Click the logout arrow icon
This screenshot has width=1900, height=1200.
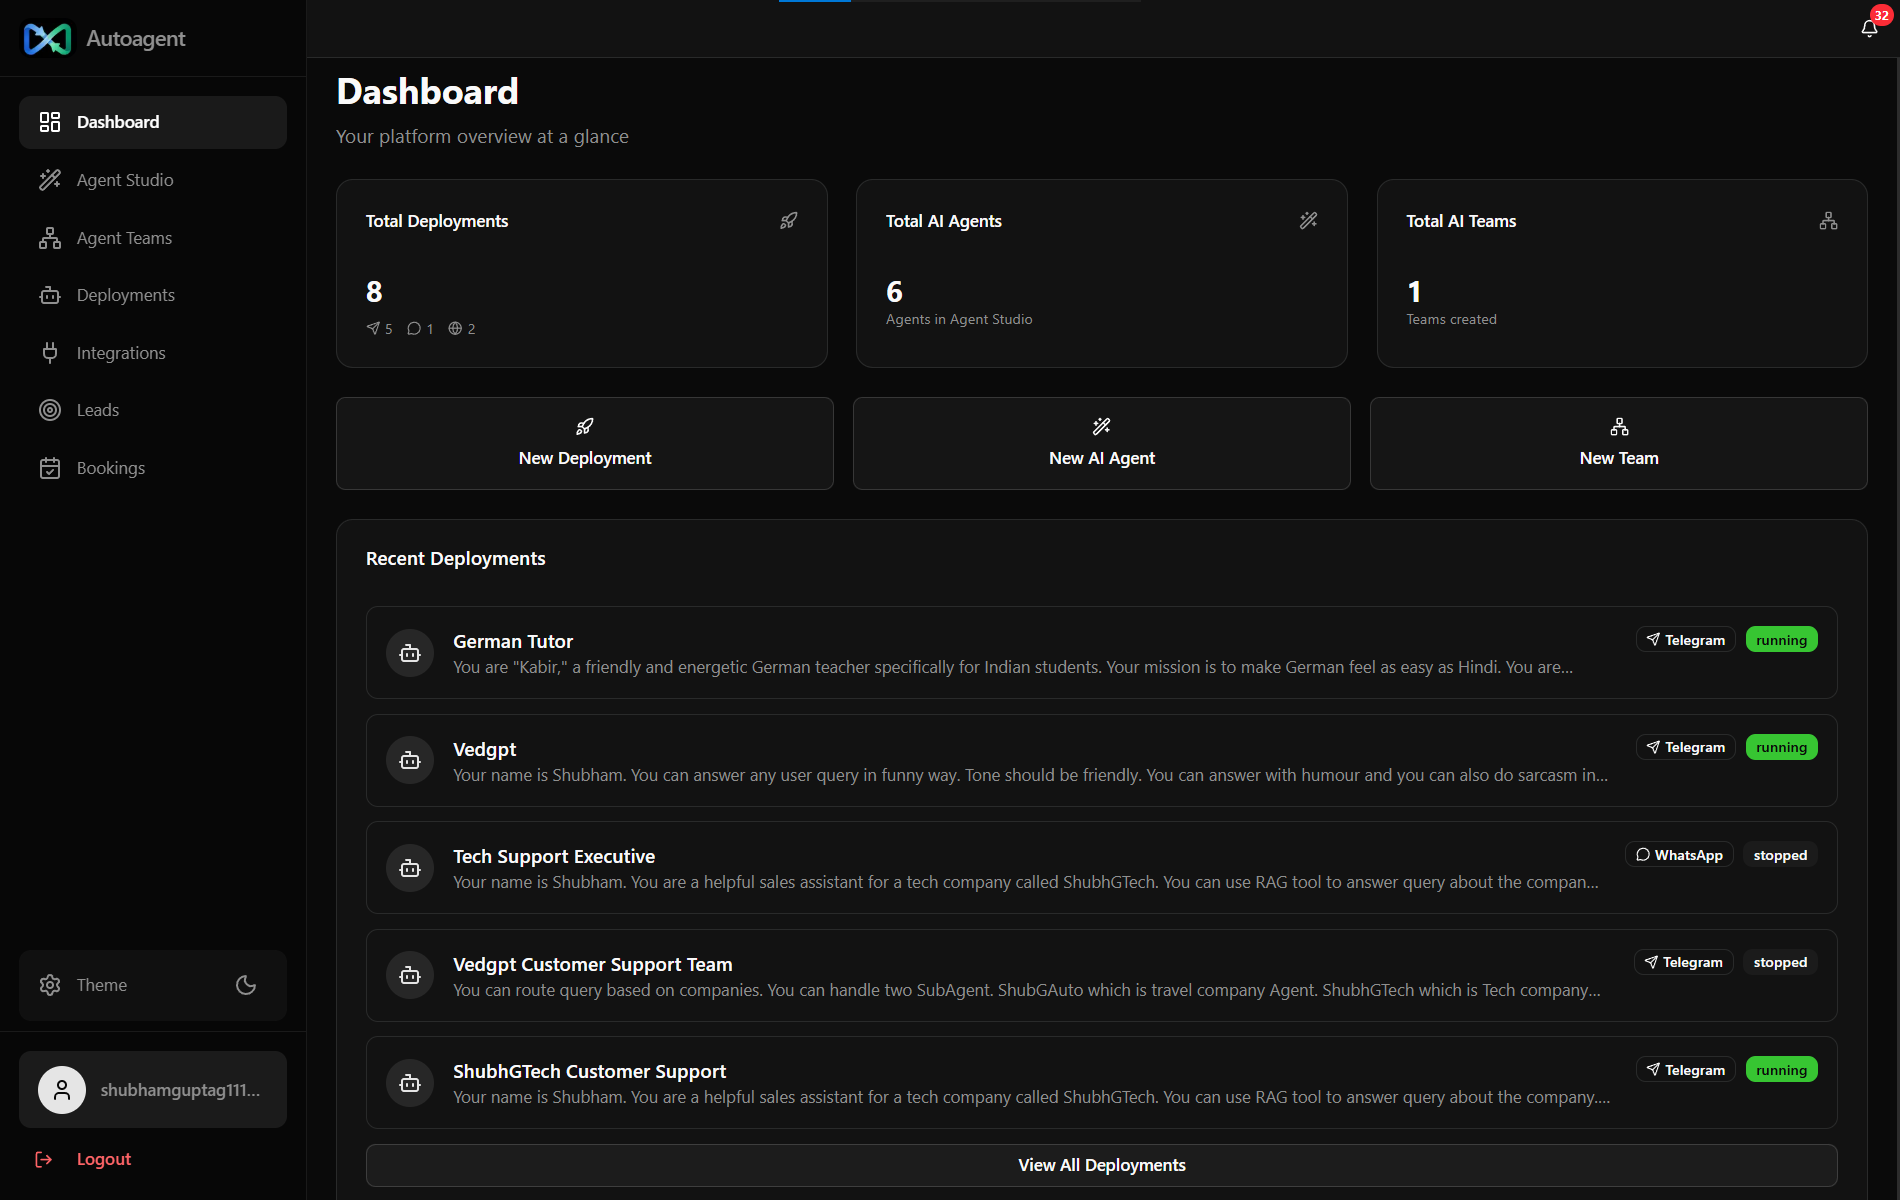click(x=44, y=1159)
